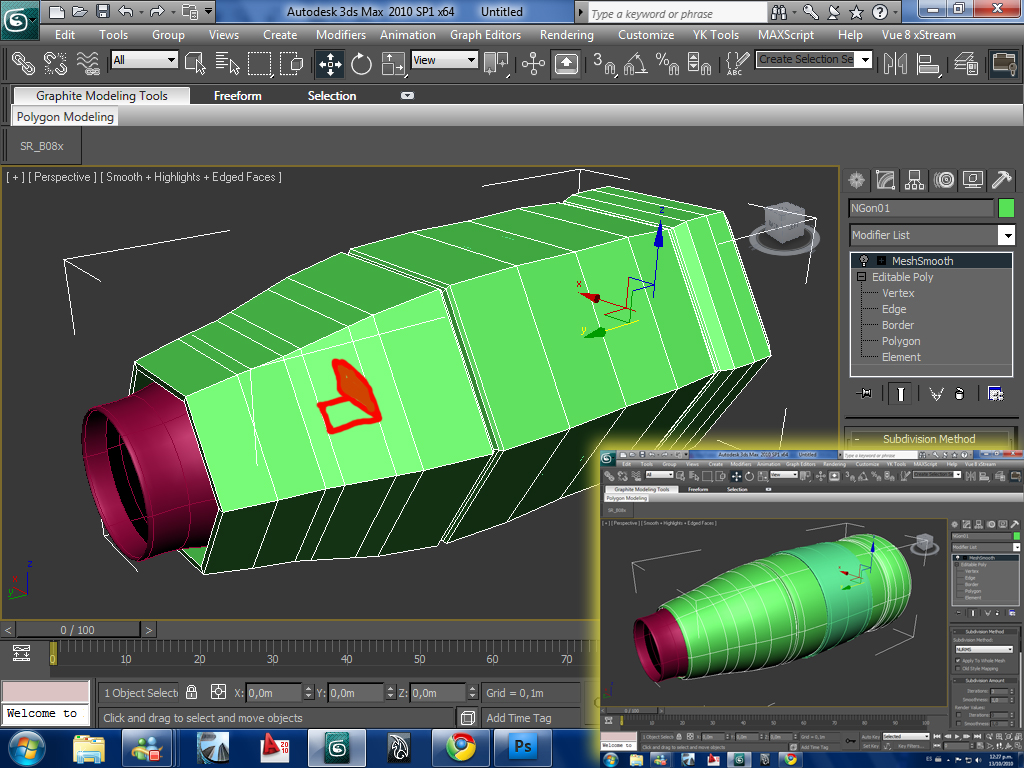This screenshot has width=1024, height=768.
Task: Toggle the Pin Stack pushpin
Action: coord(864,394)
